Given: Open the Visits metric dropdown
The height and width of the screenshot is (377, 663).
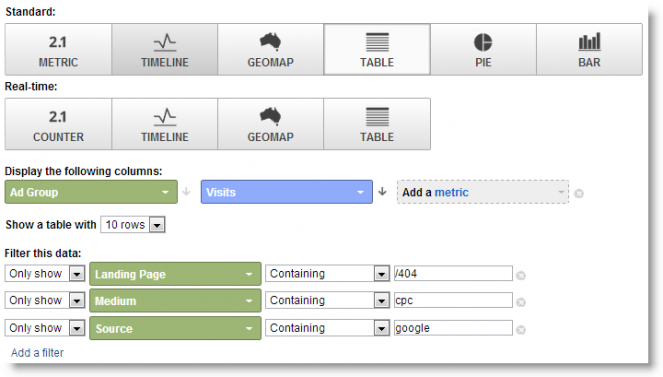Looking at the screenshot, I should (x=287, y=192).
